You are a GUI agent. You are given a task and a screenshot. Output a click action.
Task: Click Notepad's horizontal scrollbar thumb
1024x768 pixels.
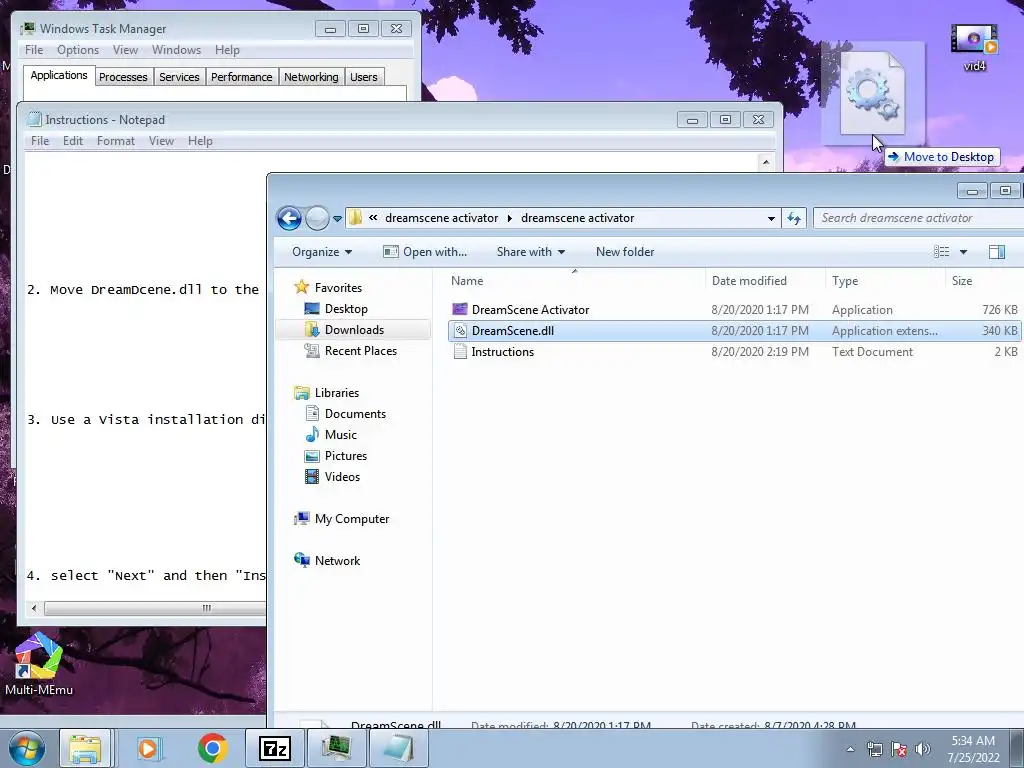[155, 608]
